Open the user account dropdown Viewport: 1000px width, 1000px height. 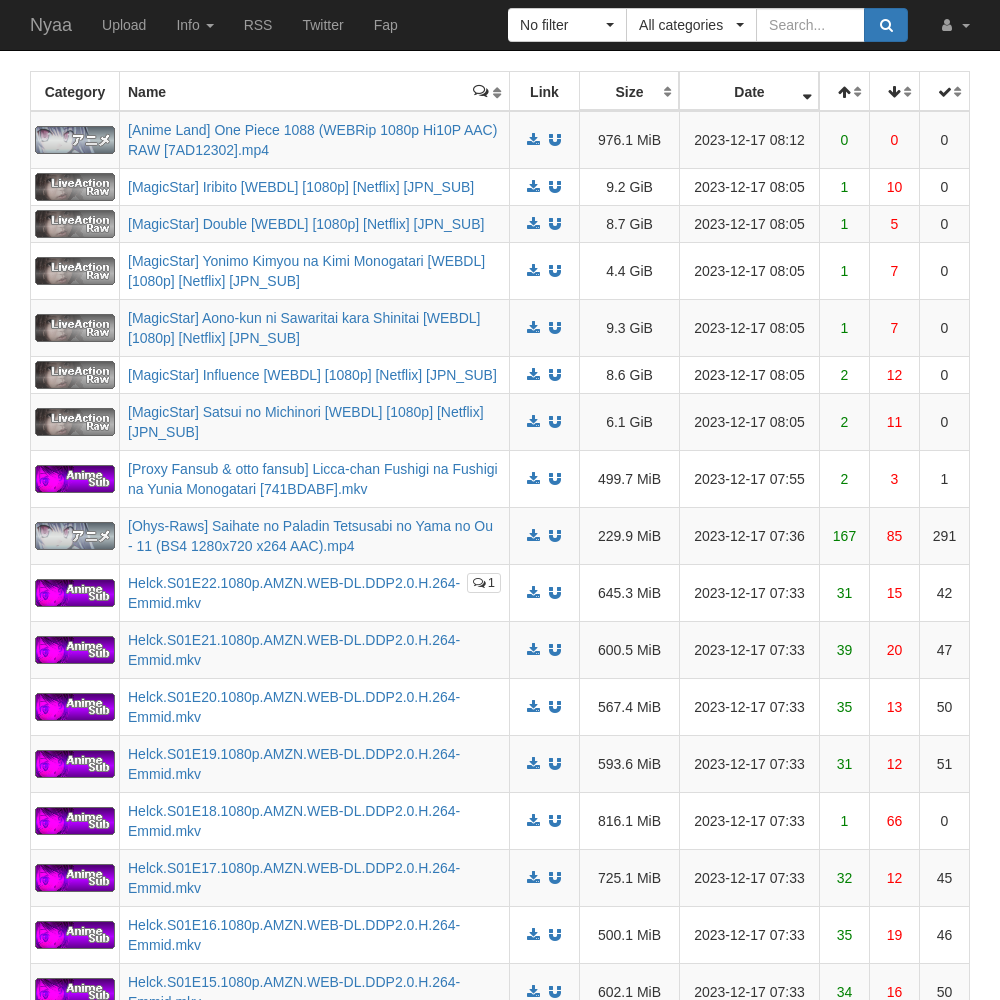tap(955, 26)
